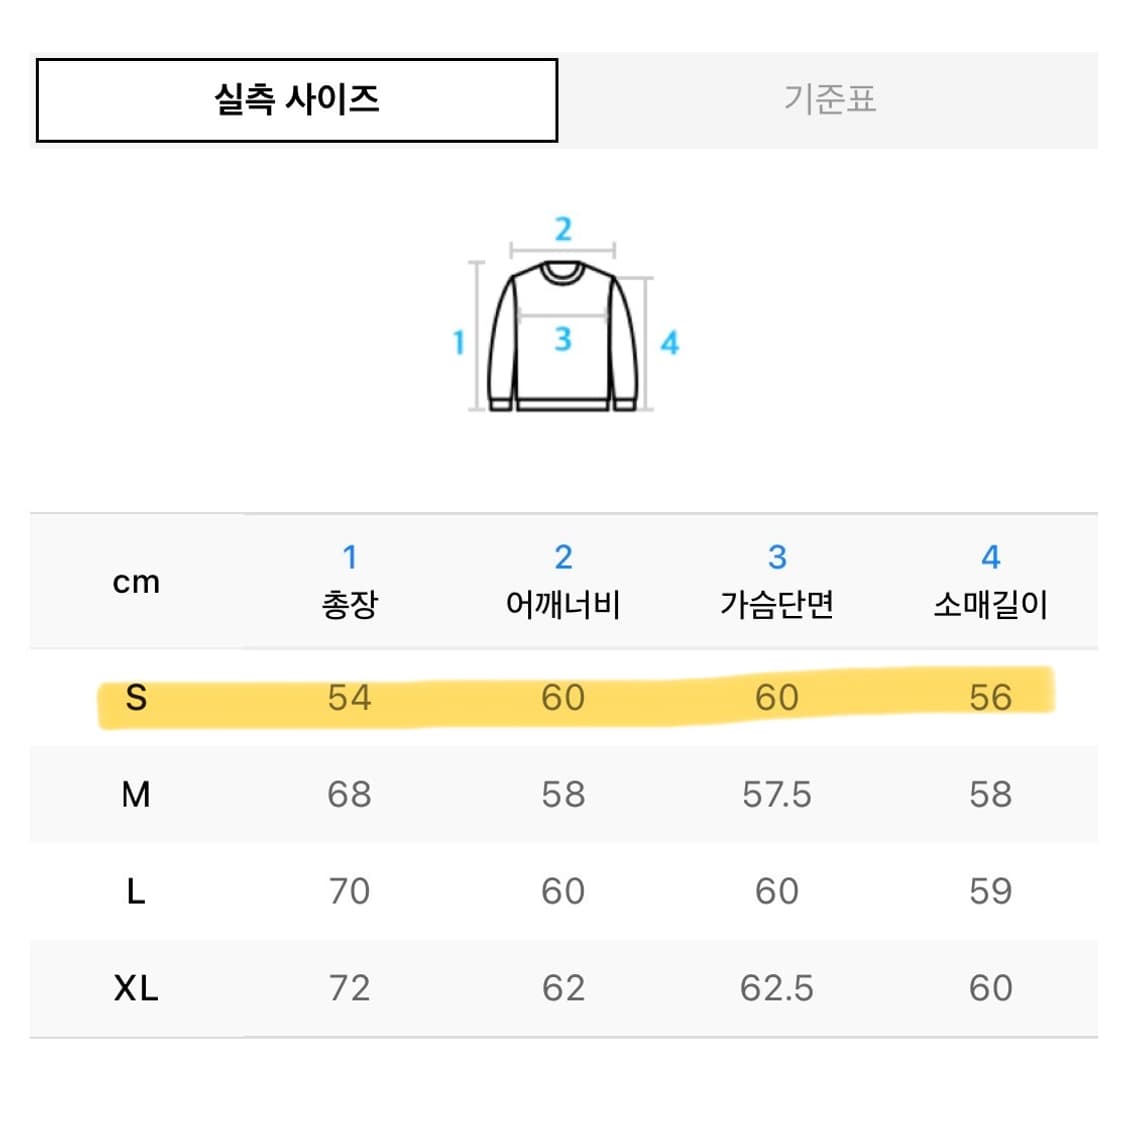Screen dimensions: 1125x1125
Task: Select the 실측 사이즈 tab
Action: (297, 100)
